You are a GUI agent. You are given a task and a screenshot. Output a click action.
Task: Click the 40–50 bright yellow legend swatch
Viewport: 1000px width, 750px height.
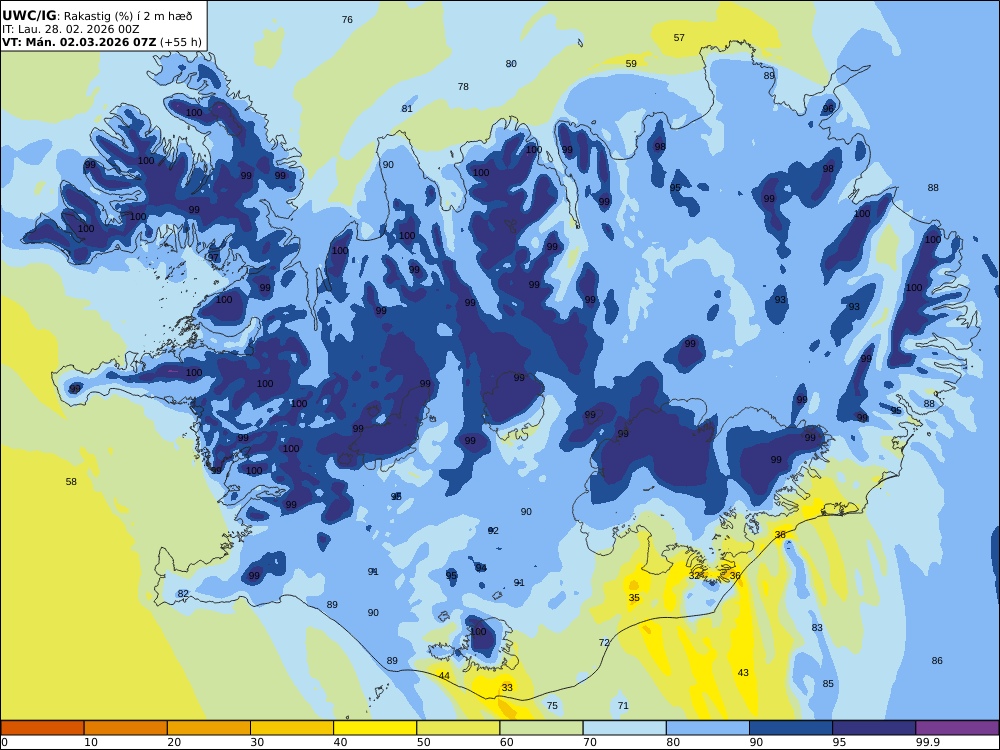375,728
